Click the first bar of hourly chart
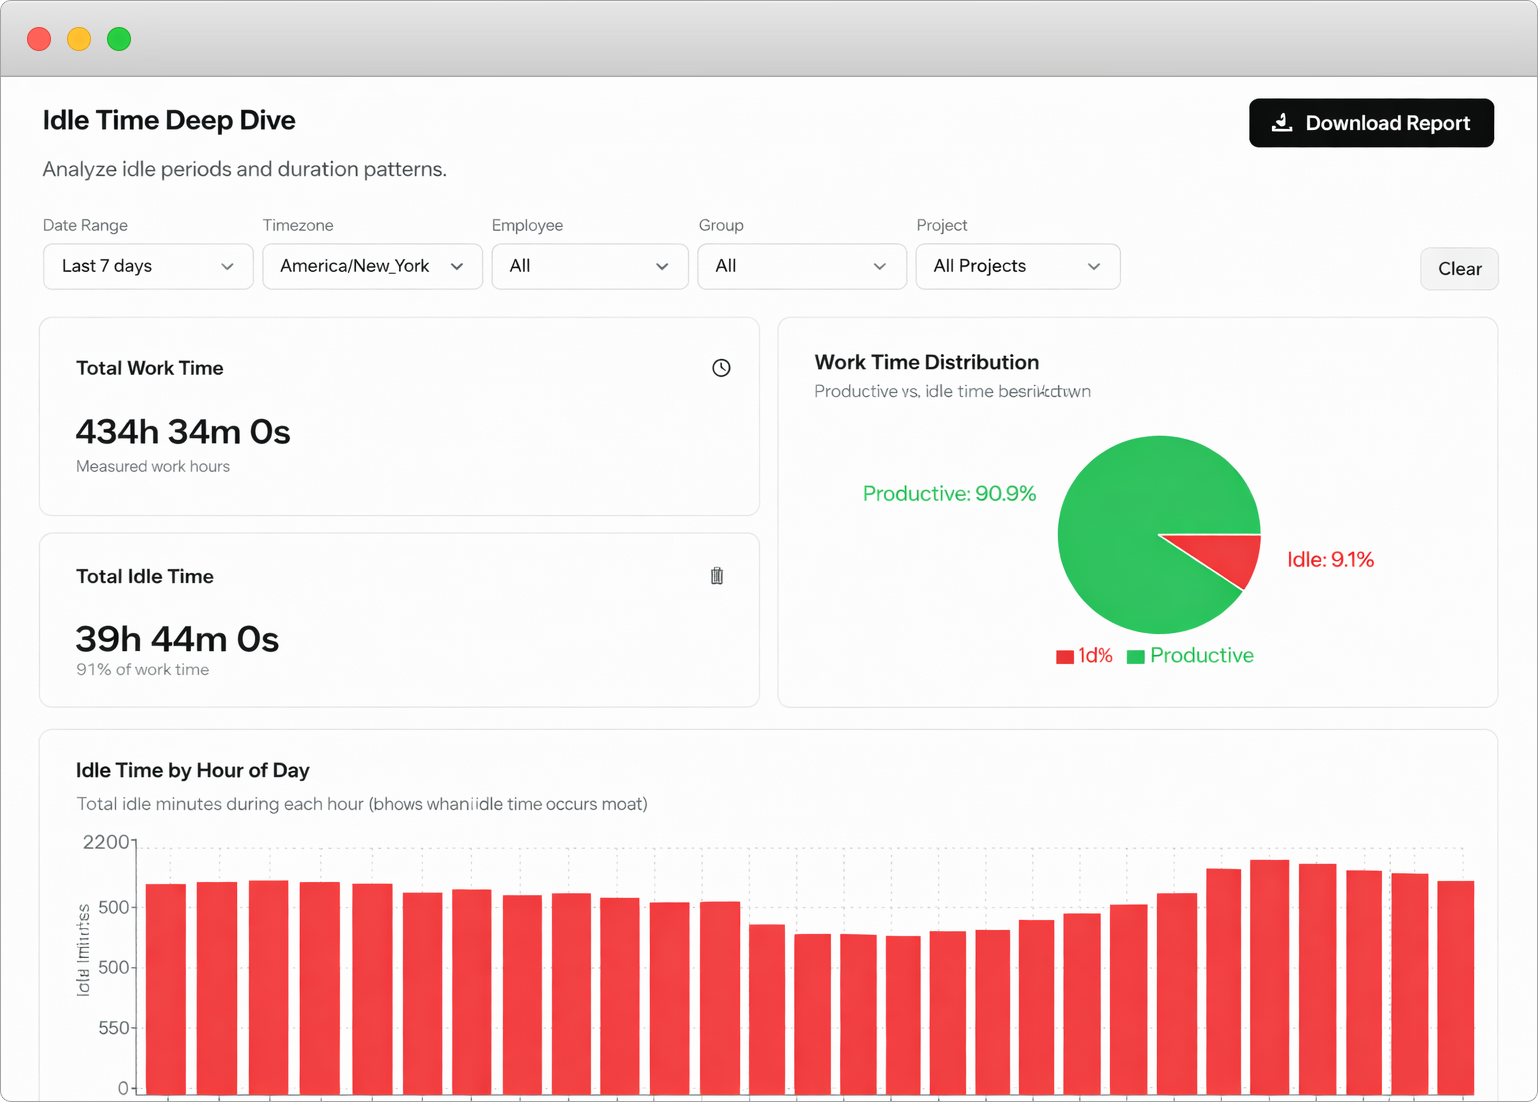The height and width of the screenshot is (1102, 1538). tap(166, 988)
